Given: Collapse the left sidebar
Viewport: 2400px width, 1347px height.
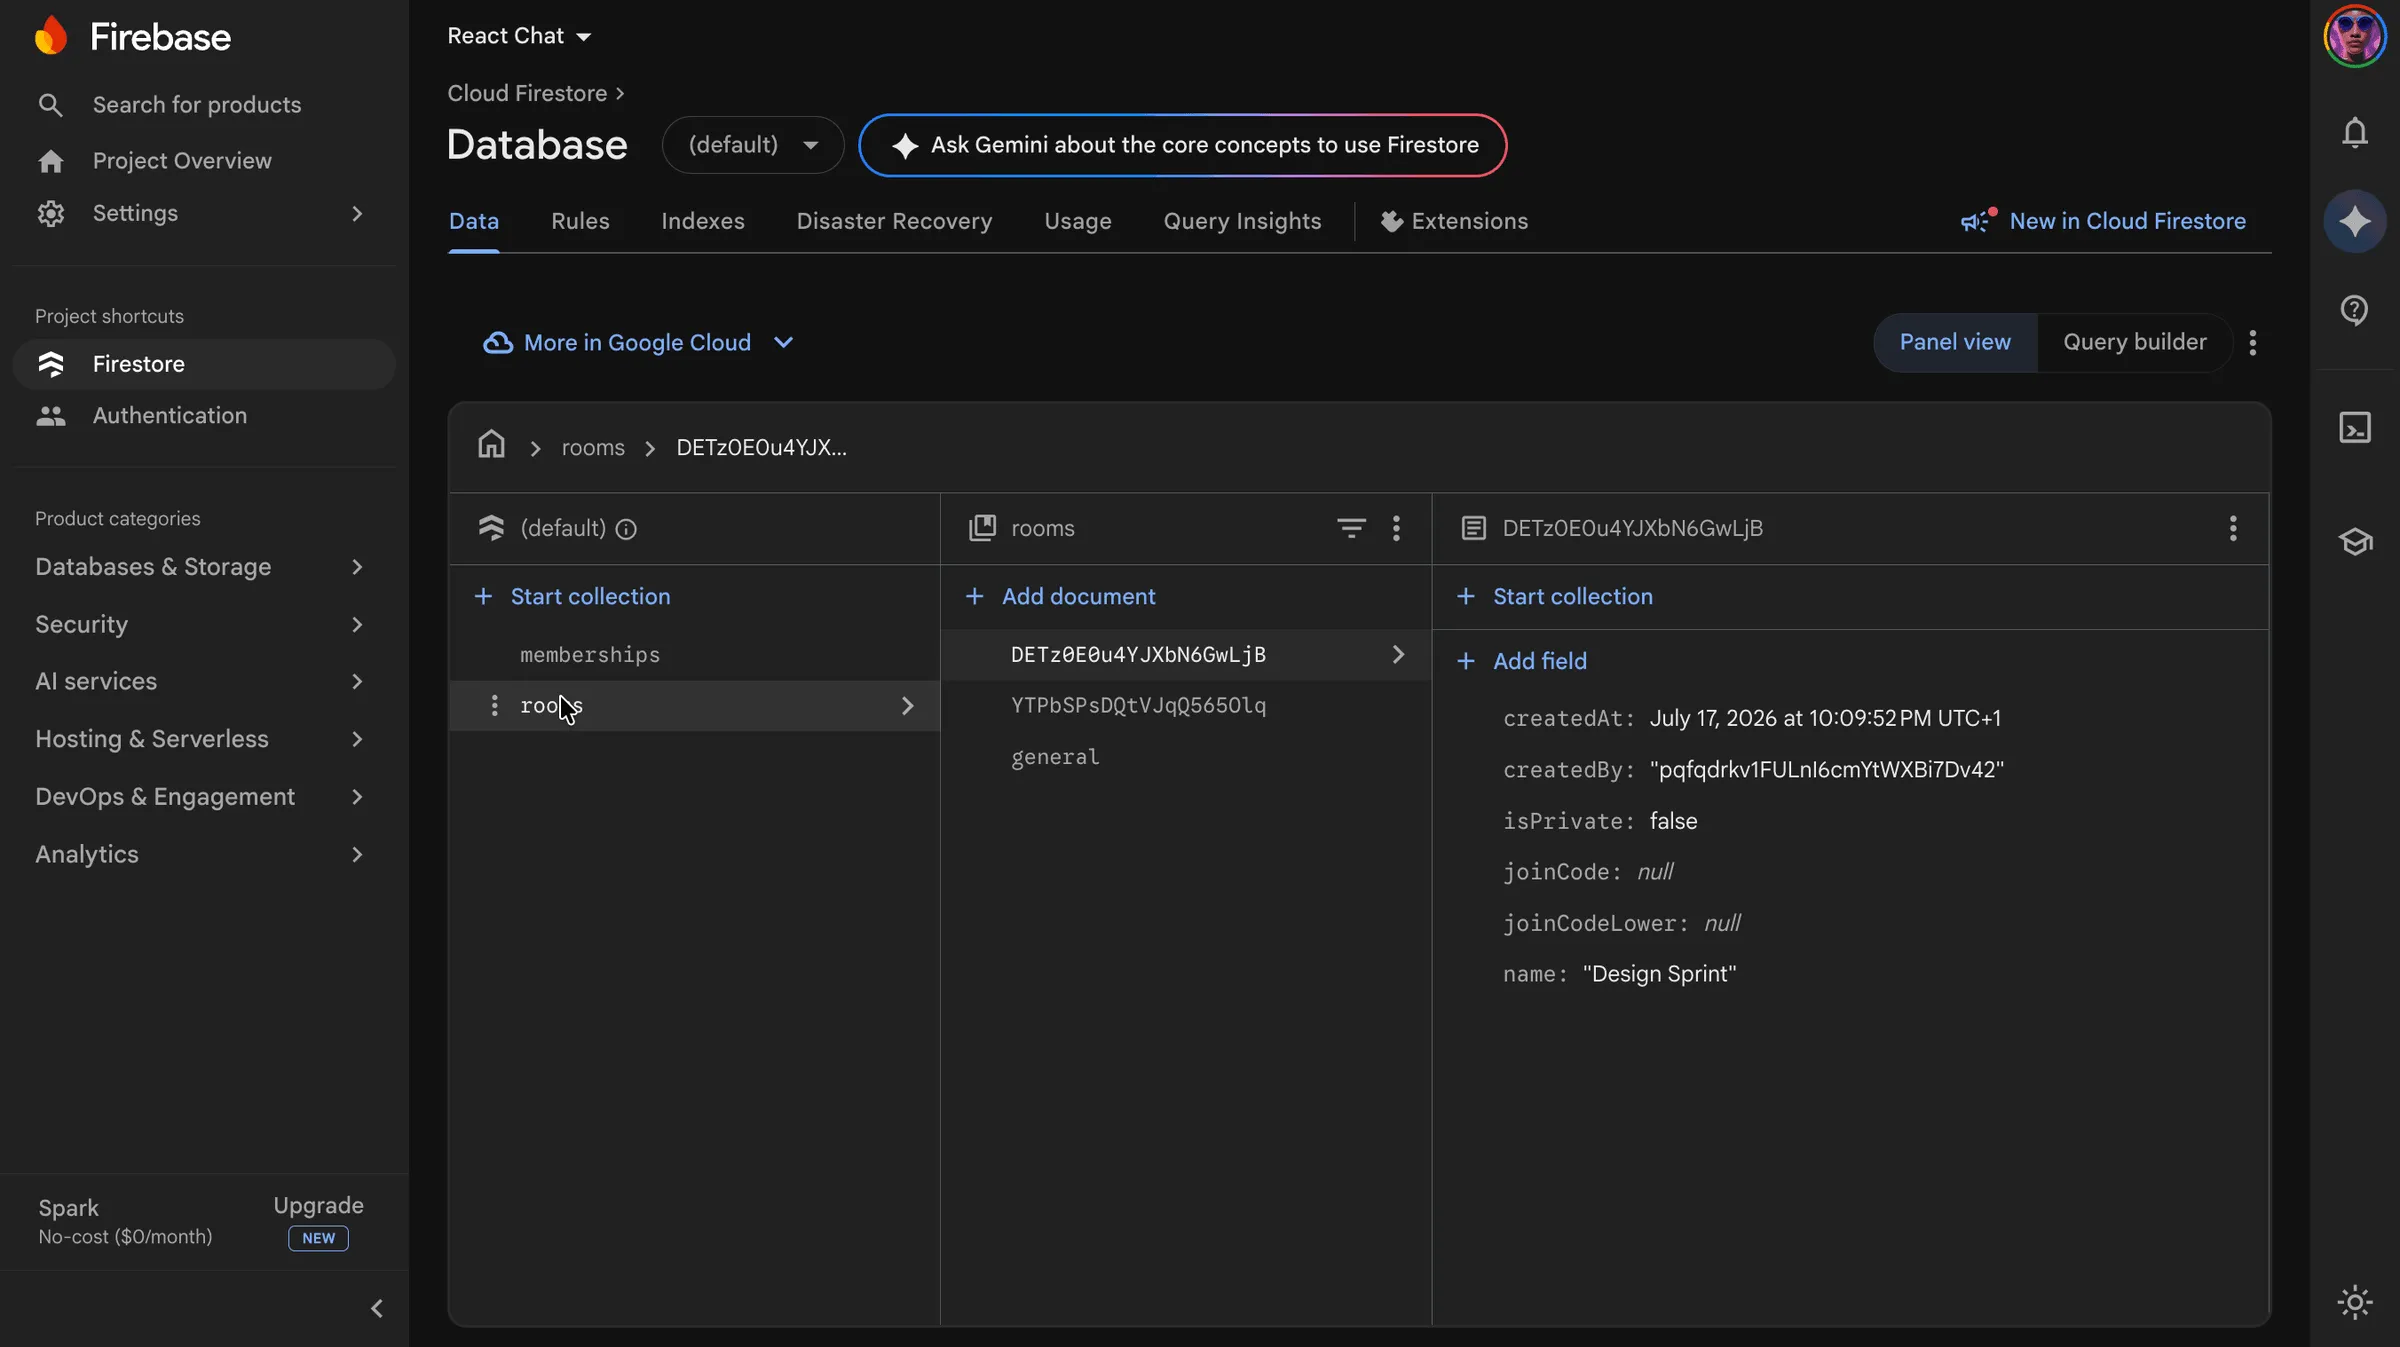Looking at the screenshot, I should point(377,1308).
